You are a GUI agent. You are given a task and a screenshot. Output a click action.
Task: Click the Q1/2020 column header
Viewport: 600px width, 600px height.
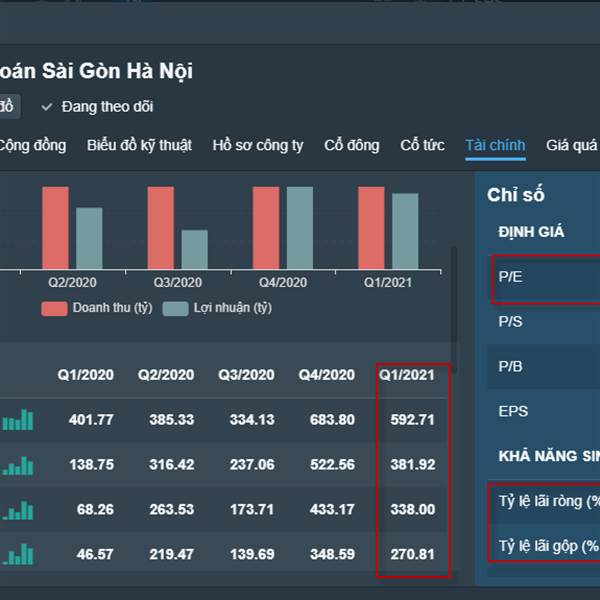click(85, 375)
